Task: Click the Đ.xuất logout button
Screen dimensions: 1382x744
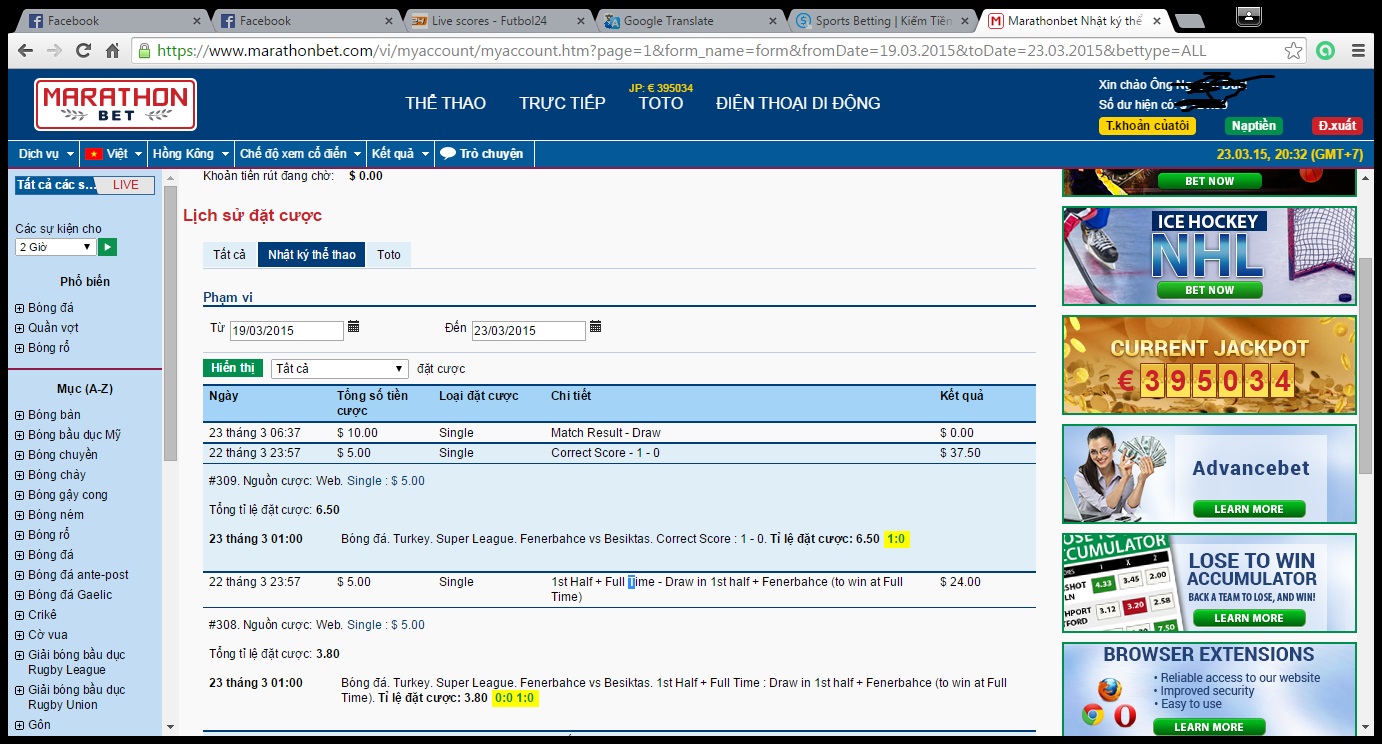Action: 1337,126
